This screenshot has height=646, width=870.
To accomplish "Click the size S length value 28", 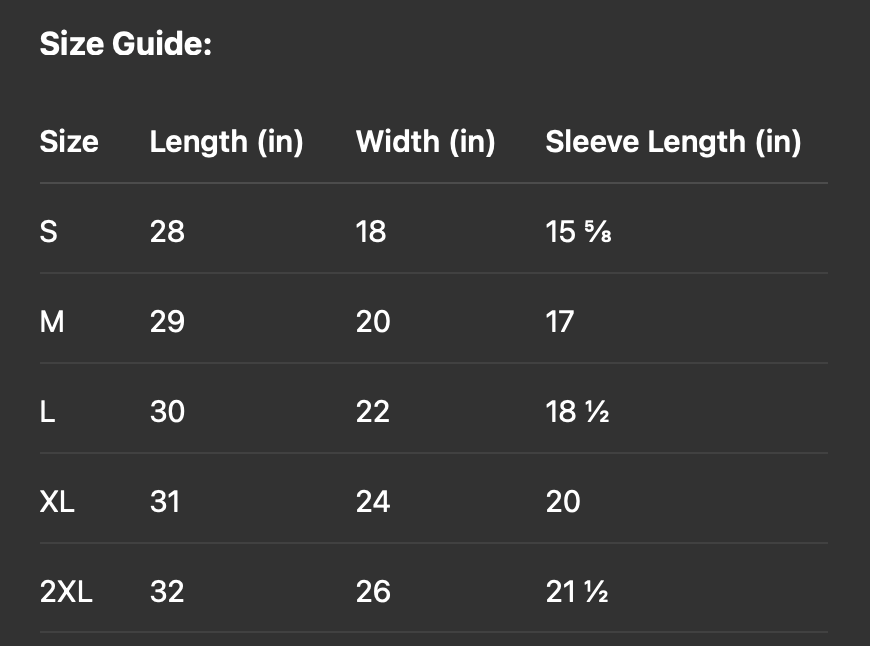I will point(167,232).
